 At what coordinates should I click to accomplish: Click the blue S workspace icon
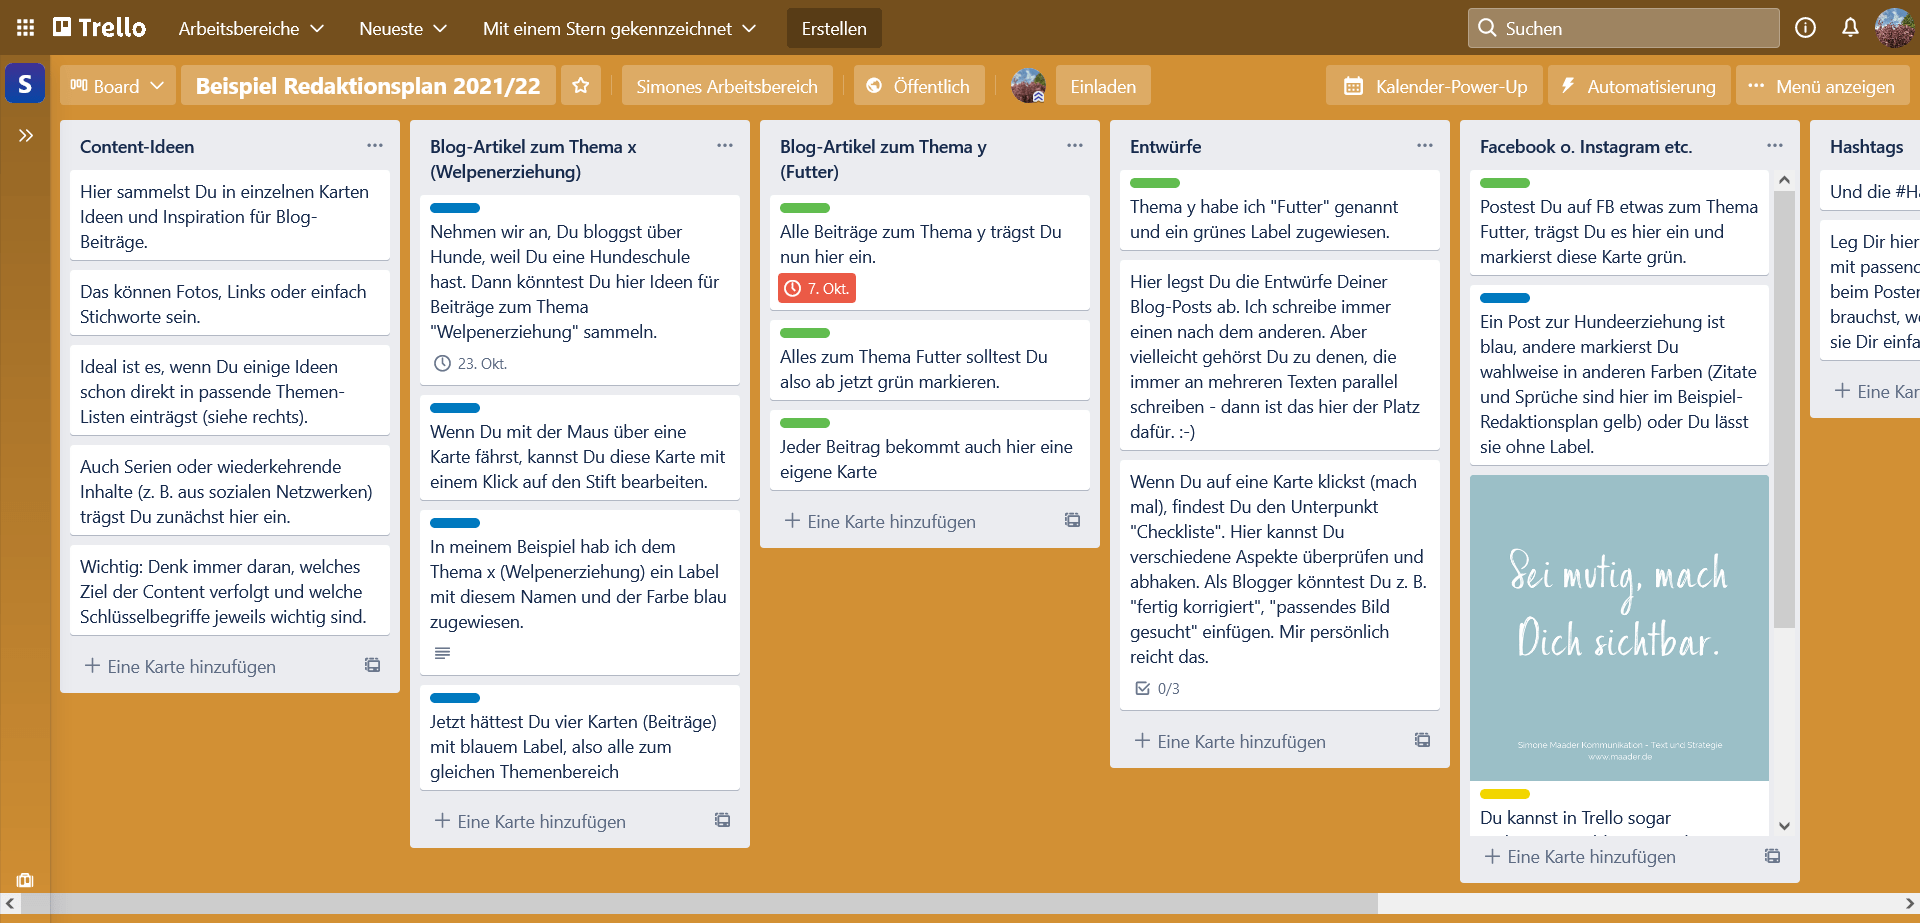25,84
